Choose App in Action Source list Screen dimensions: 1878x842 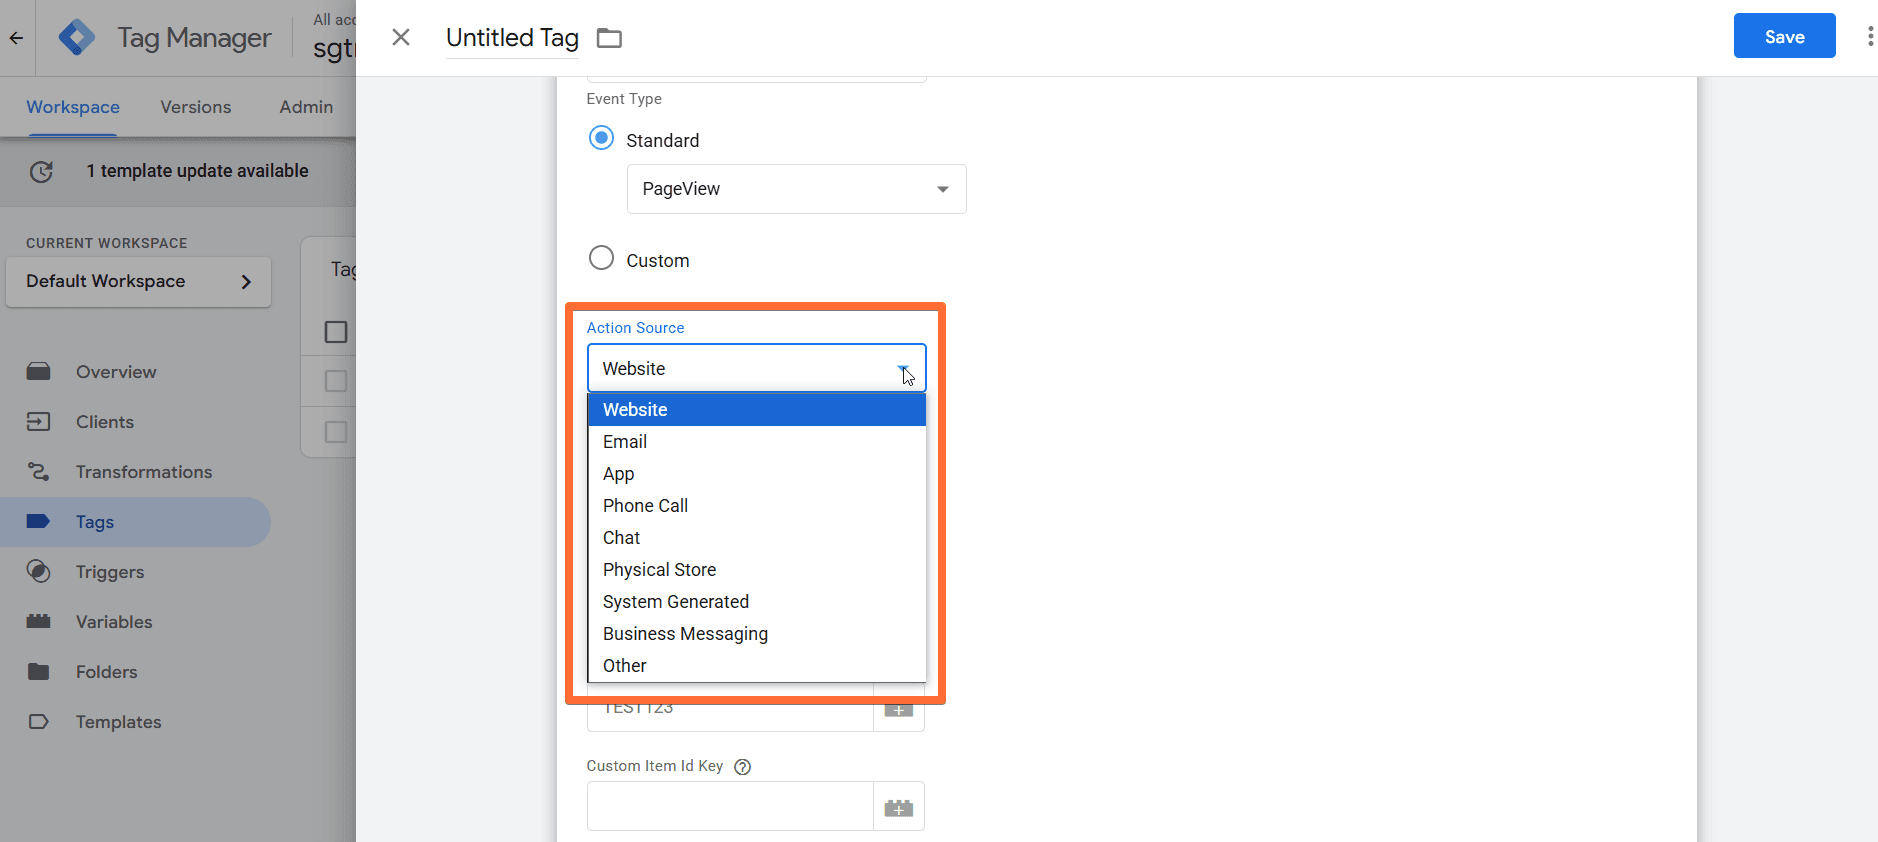point(756,474)
